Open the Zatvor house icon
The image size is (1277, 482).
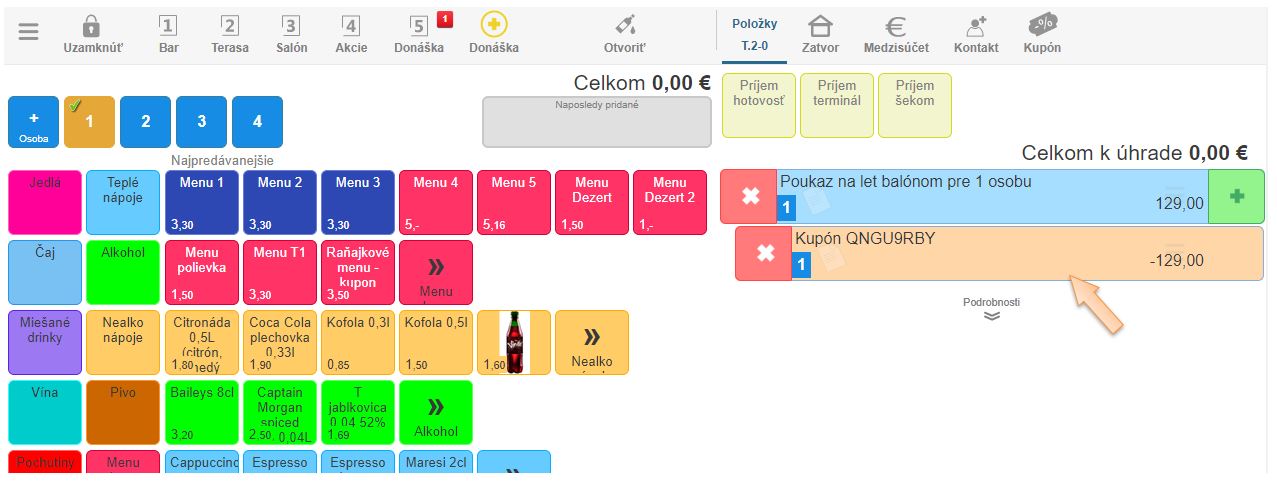[x=820, y=27]
